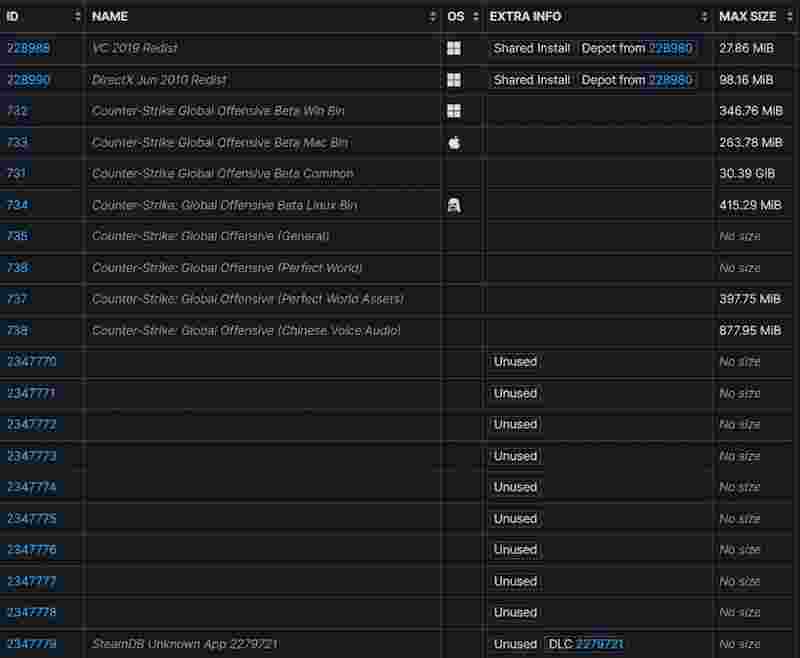Screen dimensions: 800x658
Task: Sort by MAX SIZE column header
Action: (747, 17)
